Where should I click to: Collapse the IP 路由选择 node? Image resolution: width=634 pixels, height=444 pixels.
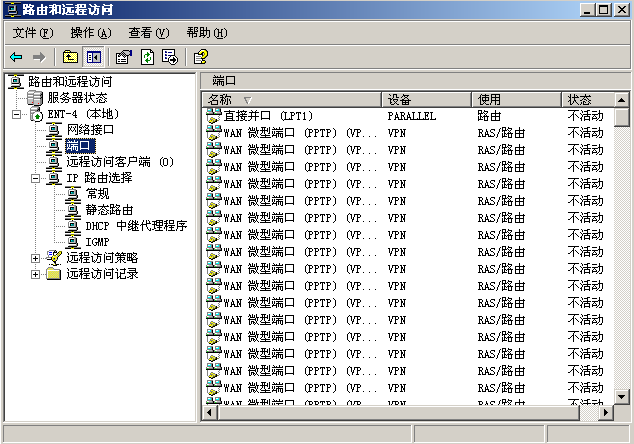pyautogui.click(x=36, y=178)
